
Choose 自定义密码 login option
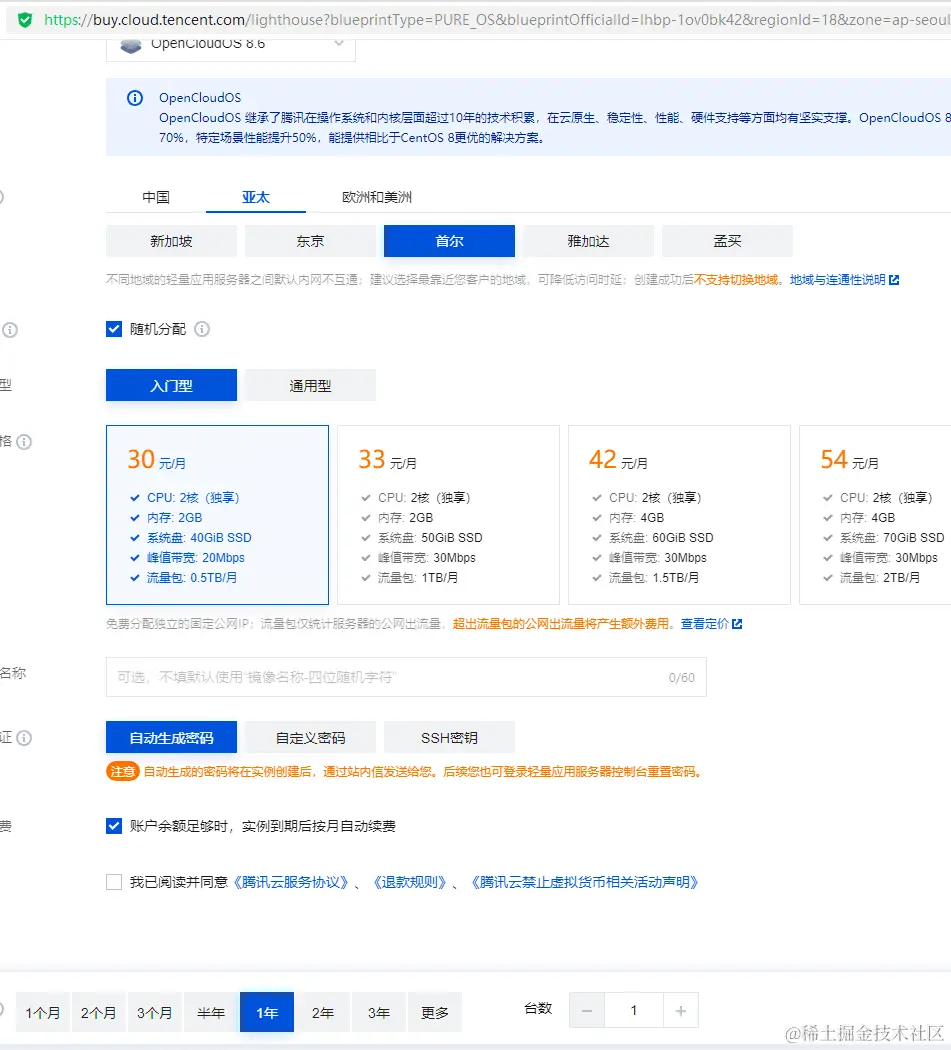310,737
